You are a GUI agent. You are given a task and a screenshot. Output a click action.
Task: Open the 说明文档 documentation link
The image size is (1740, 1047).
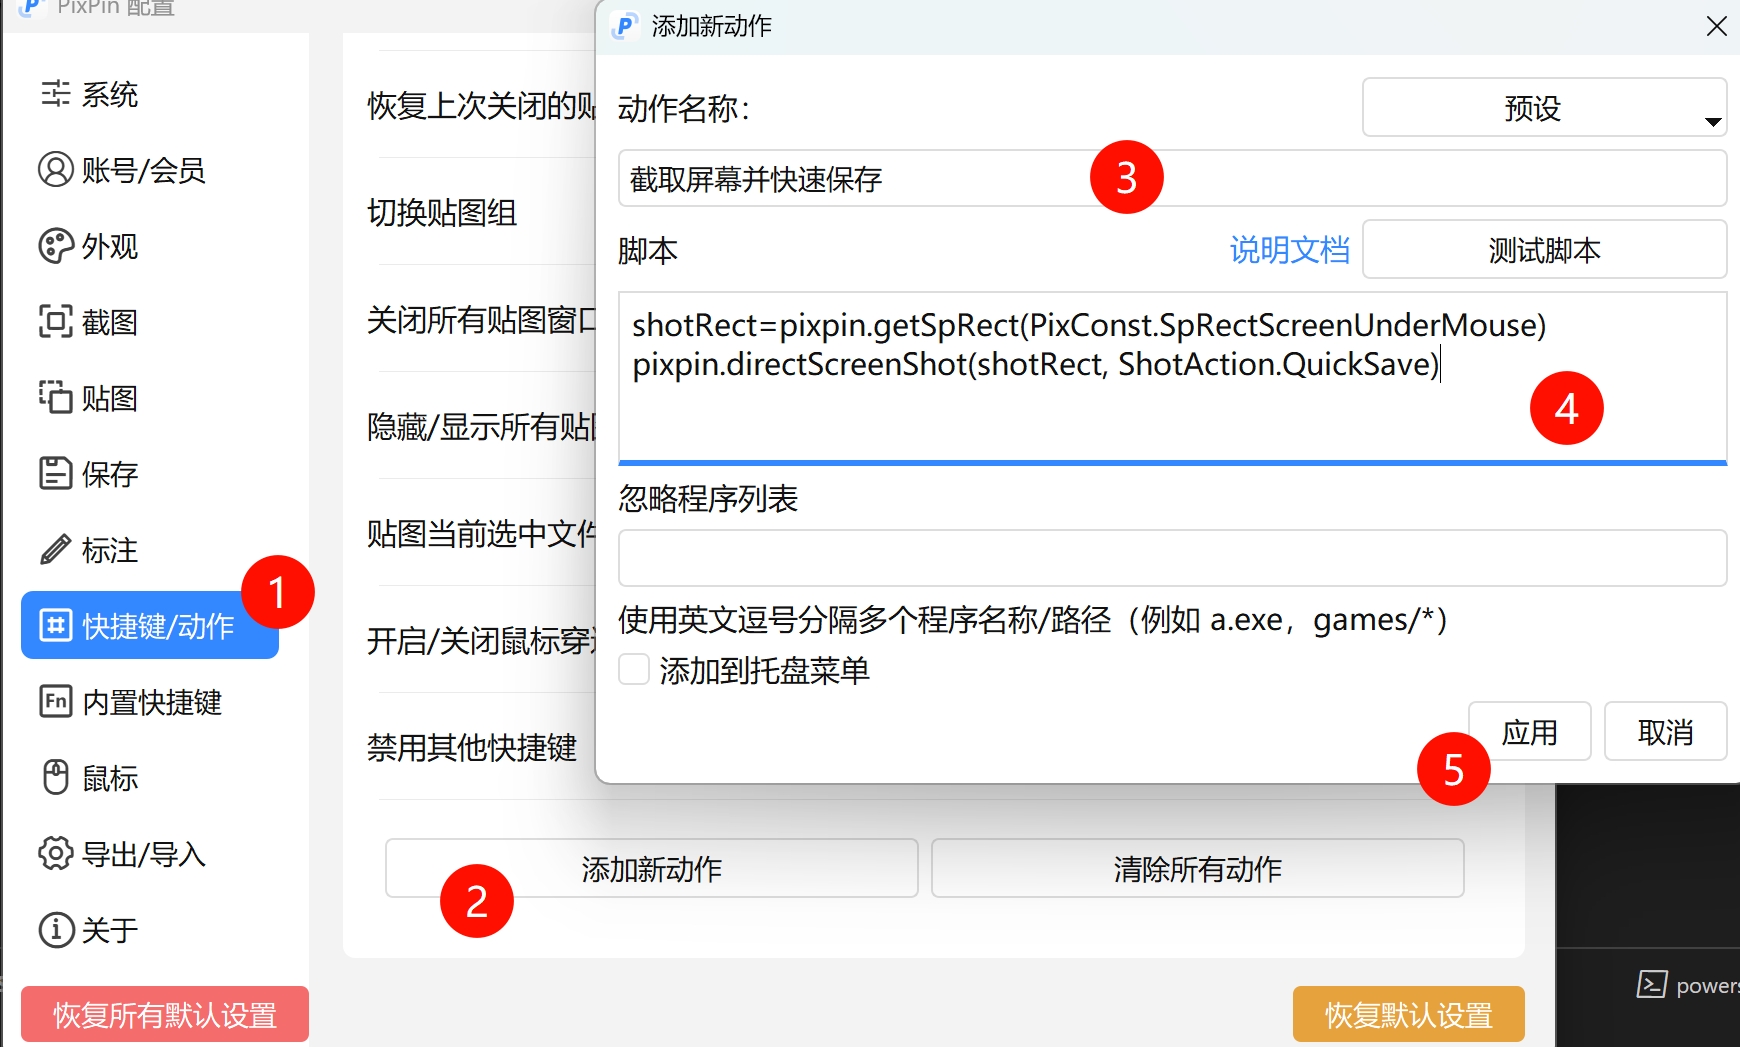point(1288,250)
